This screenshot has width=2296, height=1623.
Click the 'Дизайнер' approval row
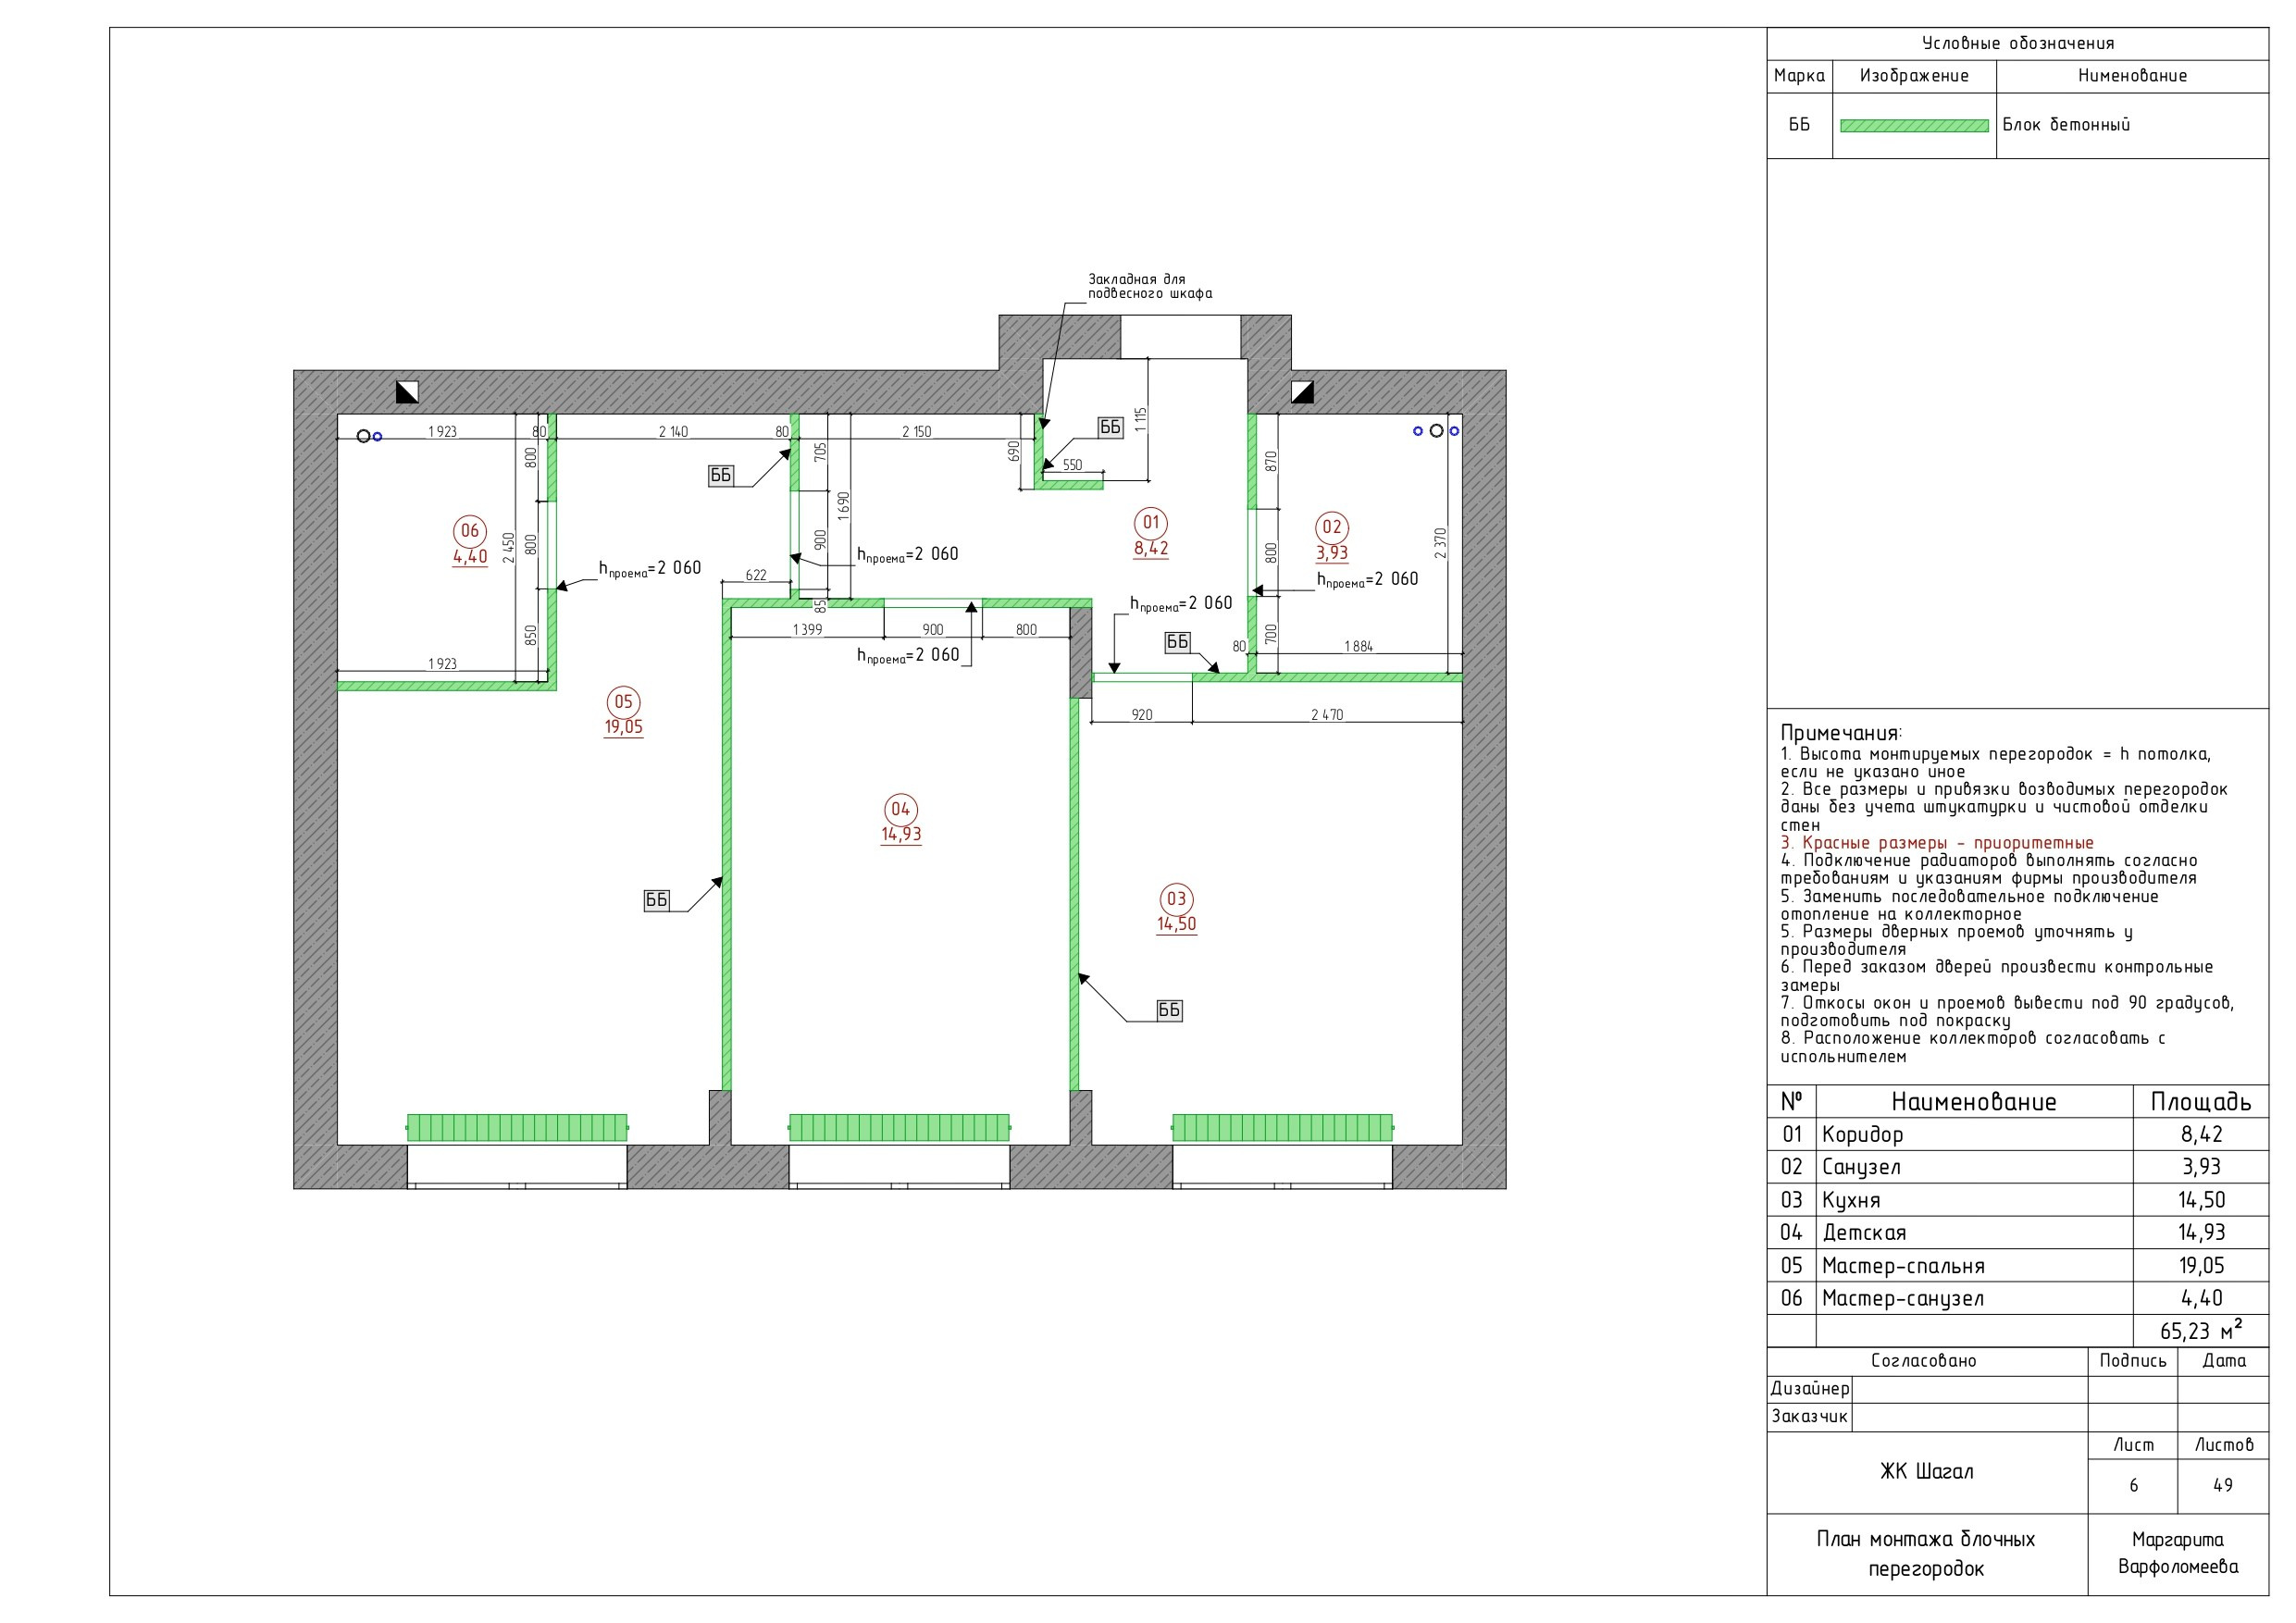click(2017, 1389)
